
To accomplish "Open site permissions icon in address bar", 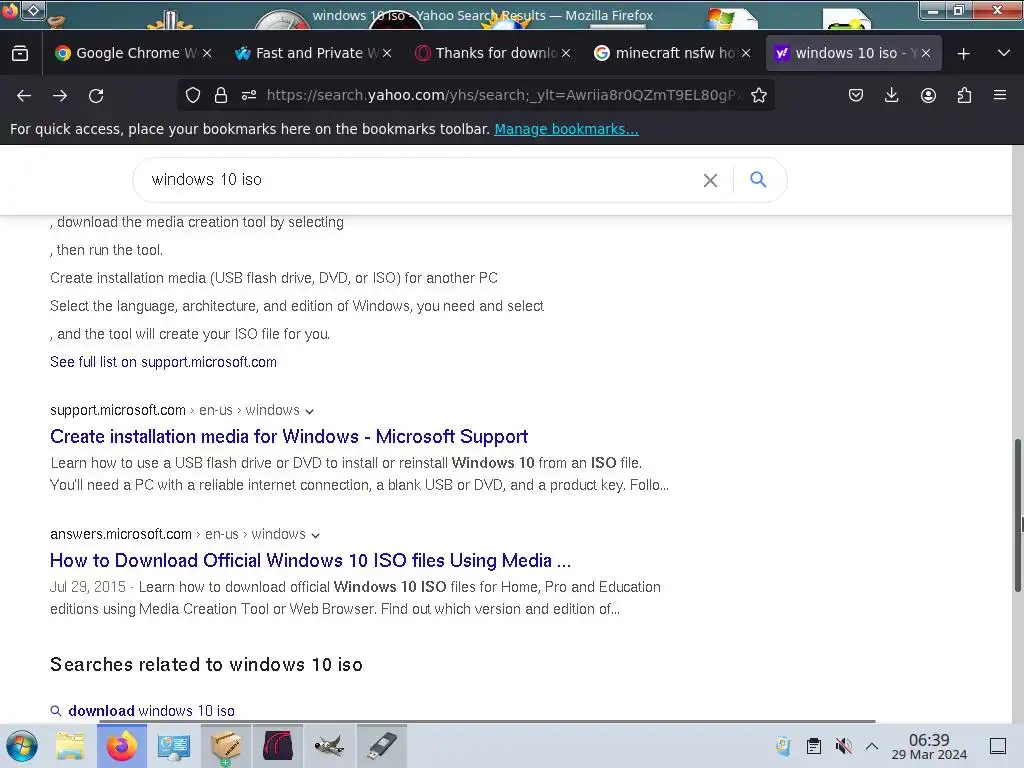I will click(249, 95).
